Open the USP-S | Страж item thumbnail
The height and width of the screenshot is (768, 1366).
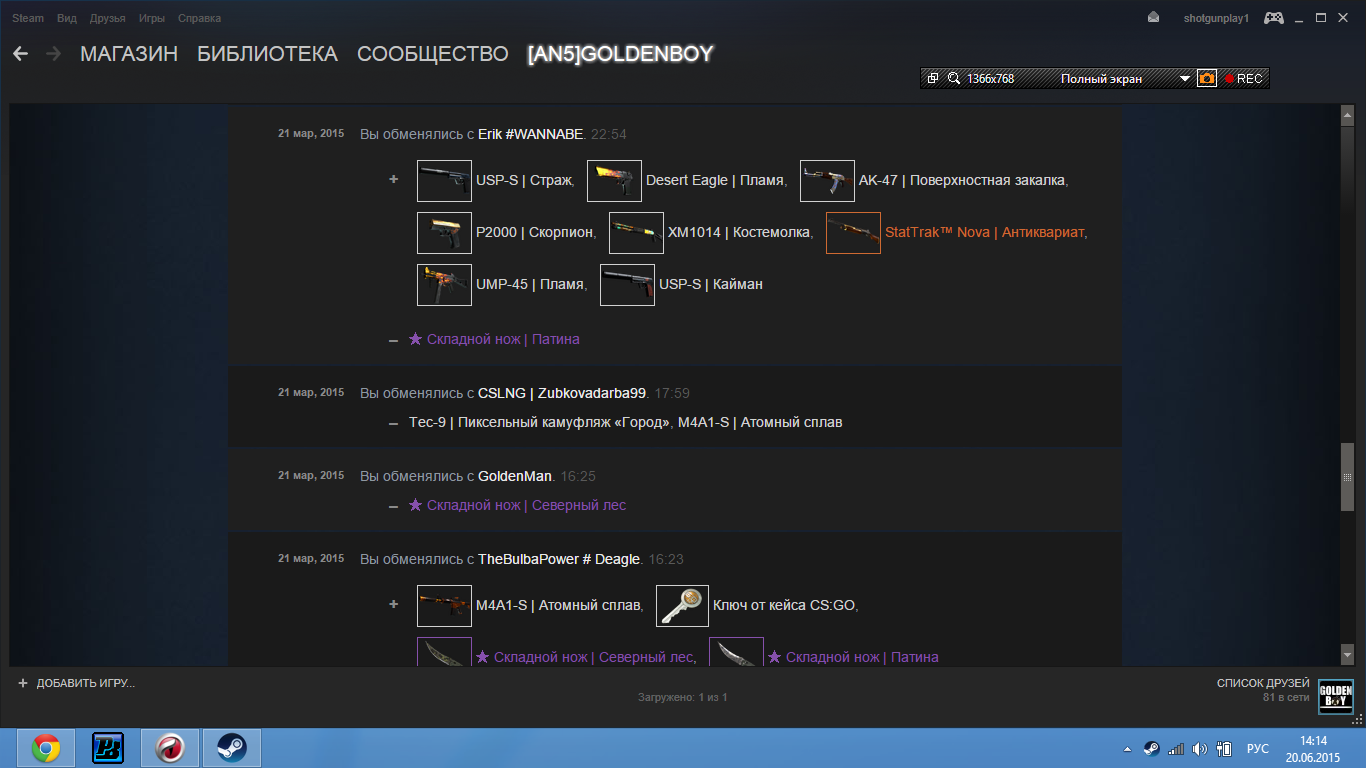tap(444, 181)
